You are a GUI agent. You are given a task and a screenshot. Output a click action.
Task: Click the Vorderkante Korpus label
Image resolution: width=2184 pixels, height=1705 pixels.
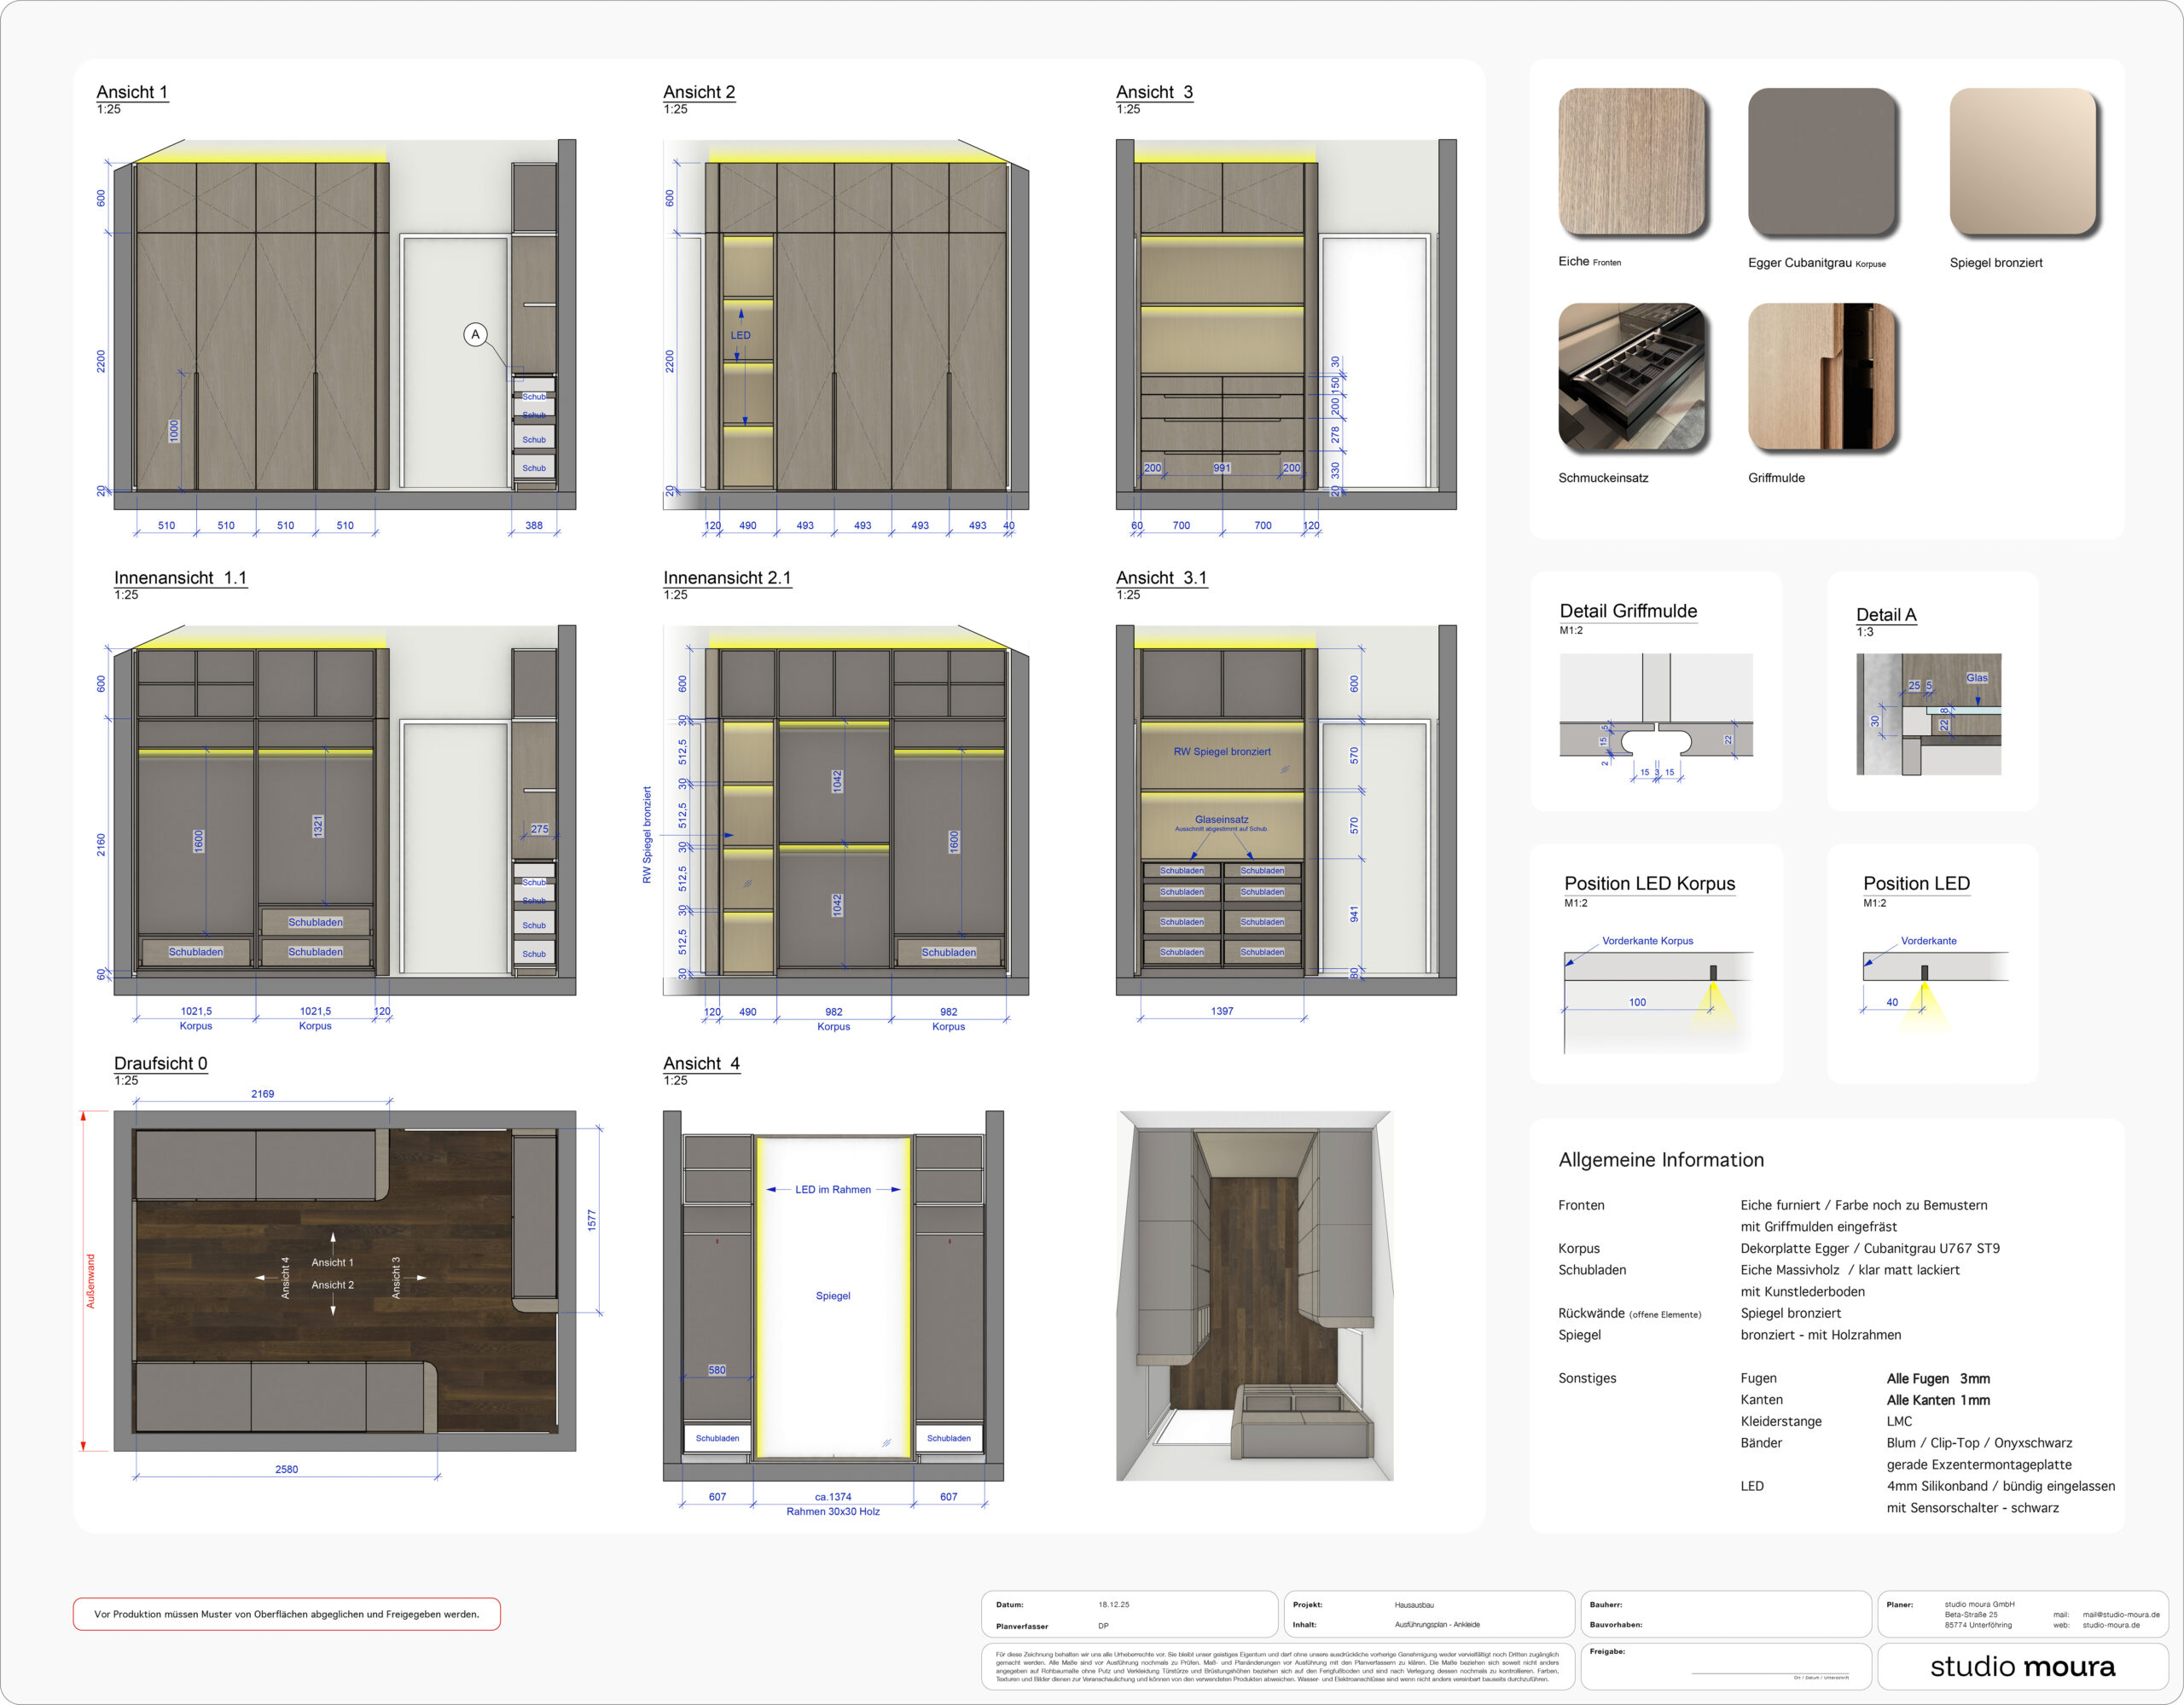1647,941
